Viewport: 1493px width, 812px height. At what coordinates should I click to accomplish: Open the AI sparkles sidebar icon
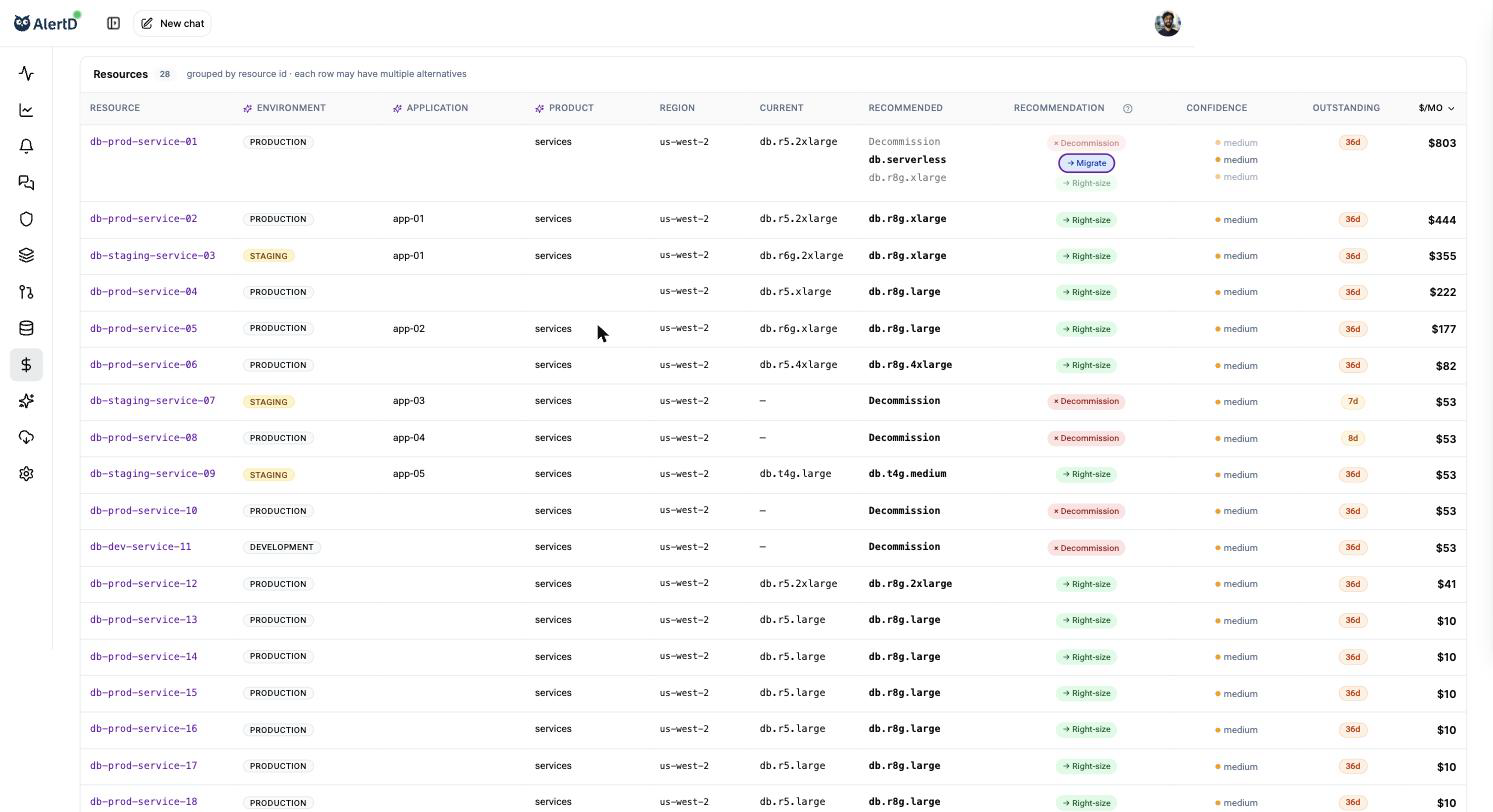pyautogui.click(x=26, y=401)
